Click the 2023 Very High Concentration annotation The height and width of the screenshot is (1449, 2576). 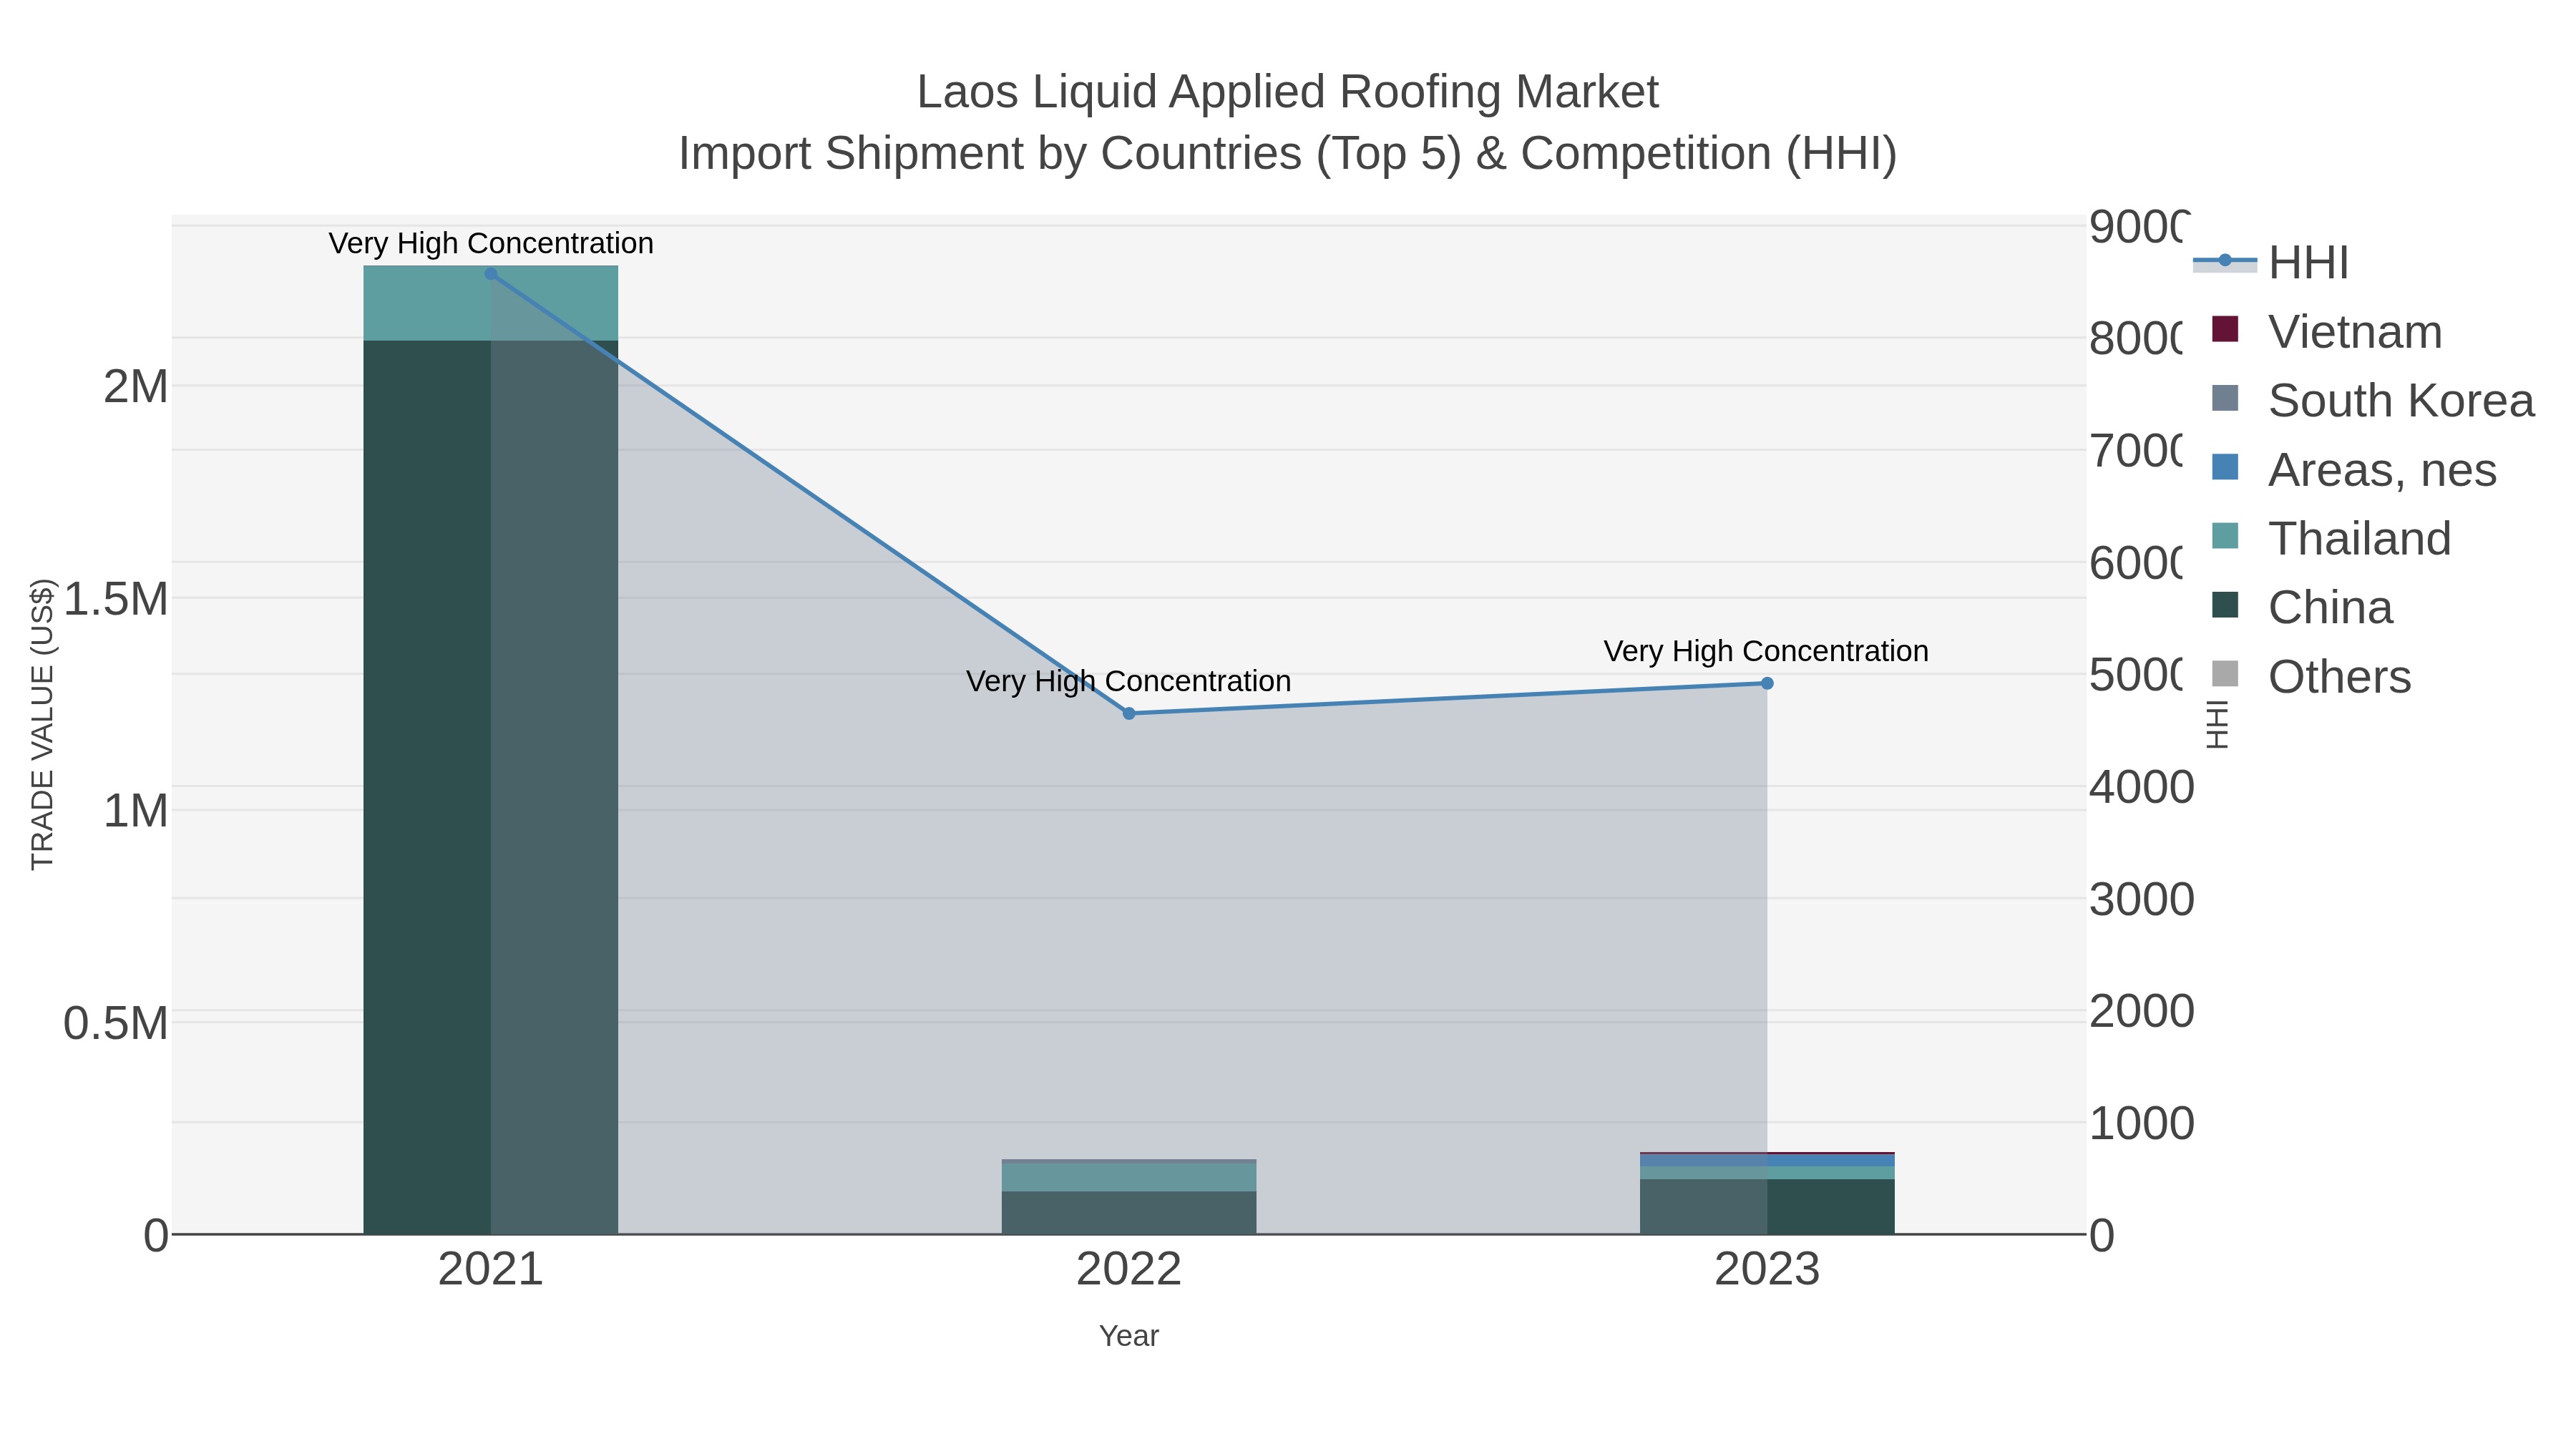(1766, 651)
